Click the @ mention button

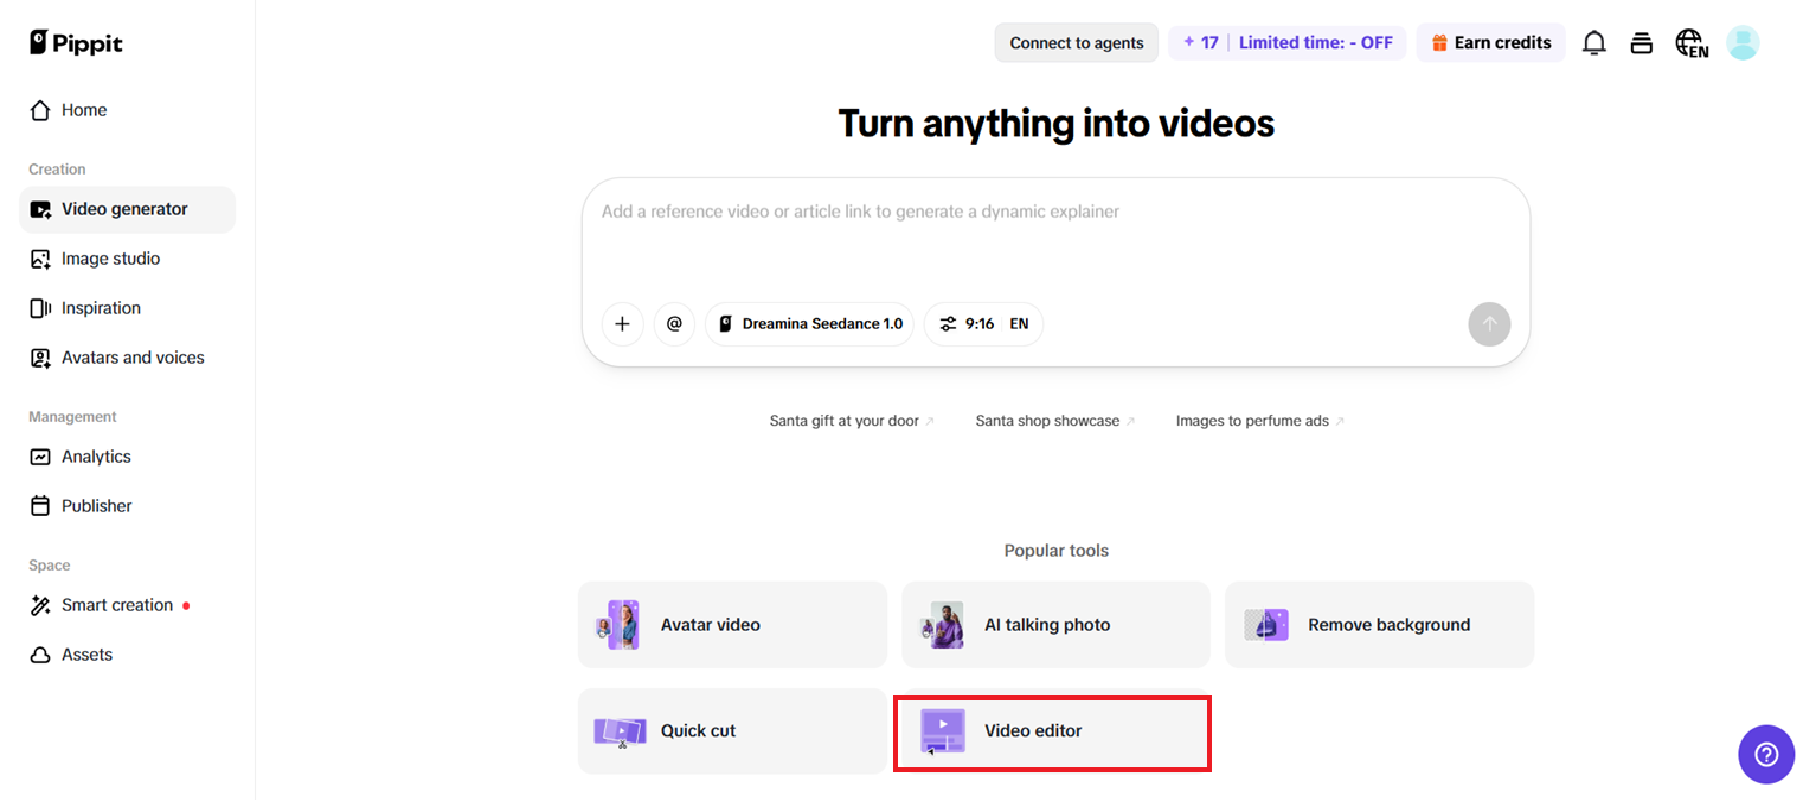coord(674,324)
